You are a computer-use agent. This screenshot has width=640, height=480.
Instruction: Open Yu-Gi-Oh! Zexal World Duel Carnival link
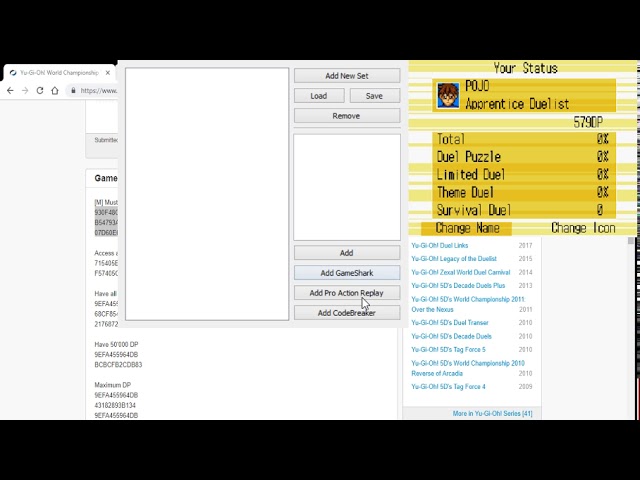pos(461,272)
